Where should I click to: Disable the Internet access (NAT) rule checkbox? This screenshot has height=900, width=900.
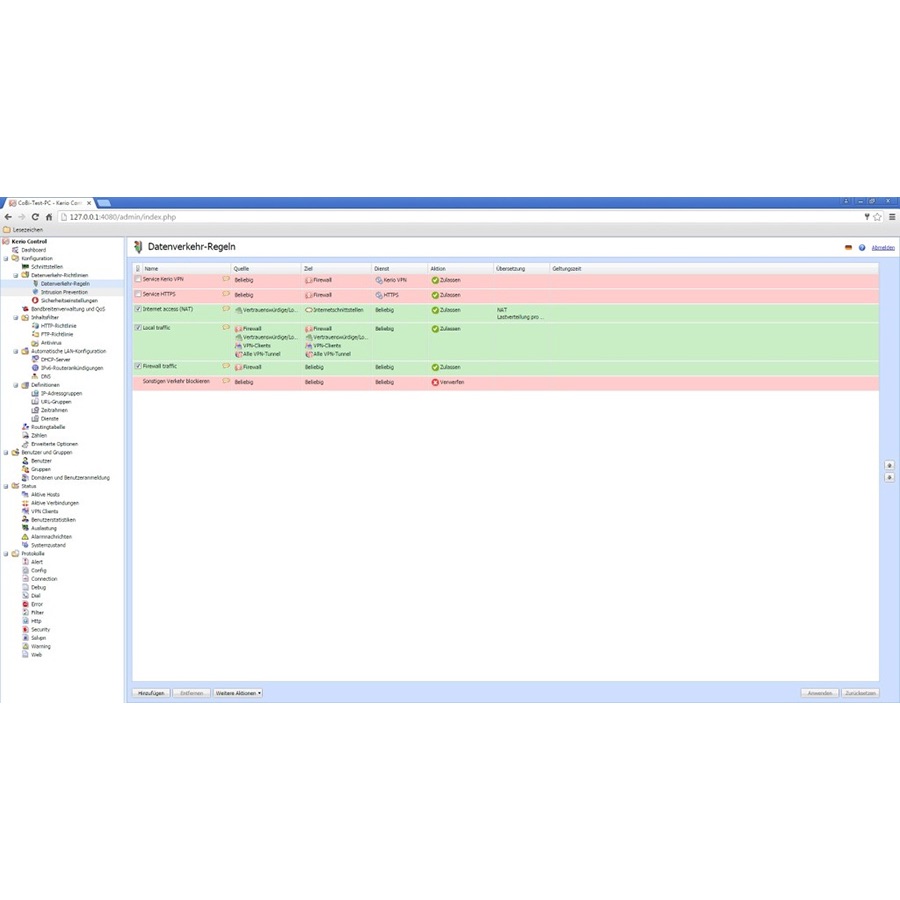click(138, 309)
